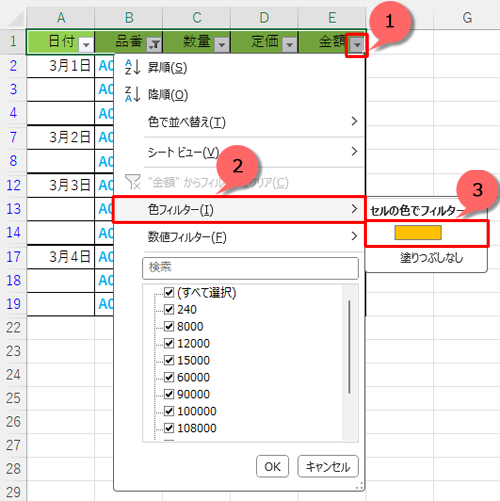This screenshot has height=501, width=500.
Task: Uncheck the 12000 value checkbox
Action: tap(169, 343)
